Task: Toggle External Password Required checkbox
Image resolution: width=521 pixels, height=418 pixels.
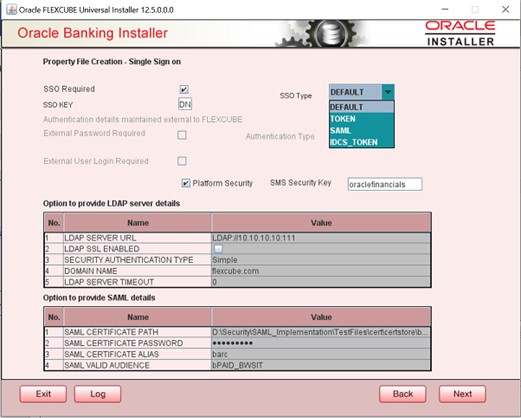Action: point(182,135)
